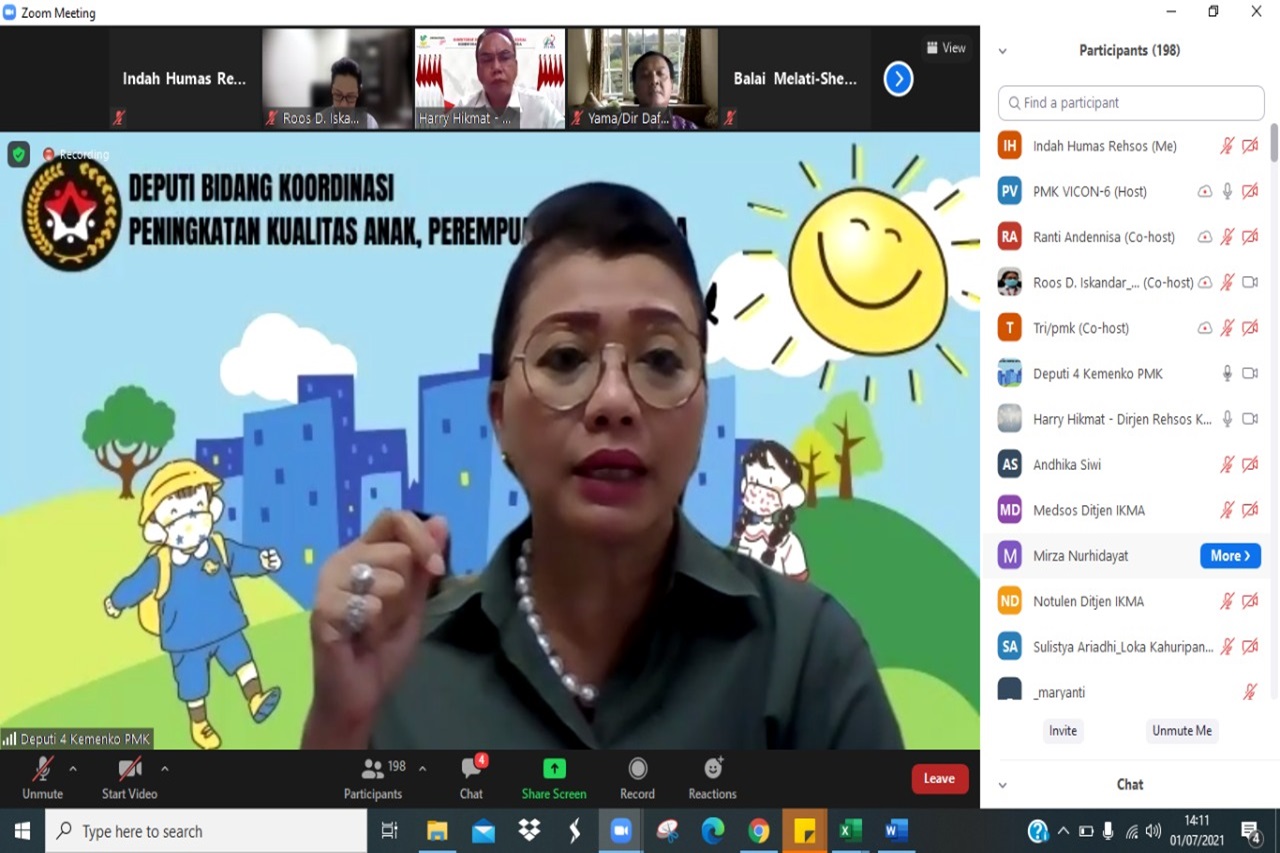Start recording with the Record button
The image size is (1280, 853).
(x=637, y=778)
